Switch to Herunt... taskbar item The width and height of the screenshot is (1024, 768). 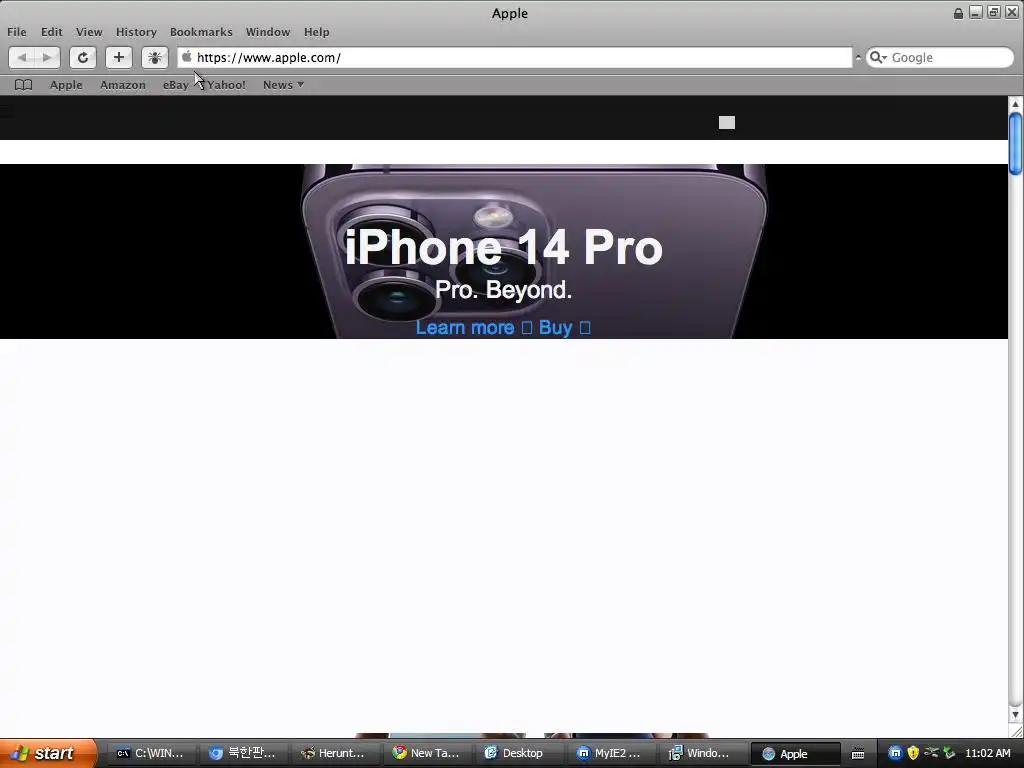pyautogui.click(x=333, y=753)
